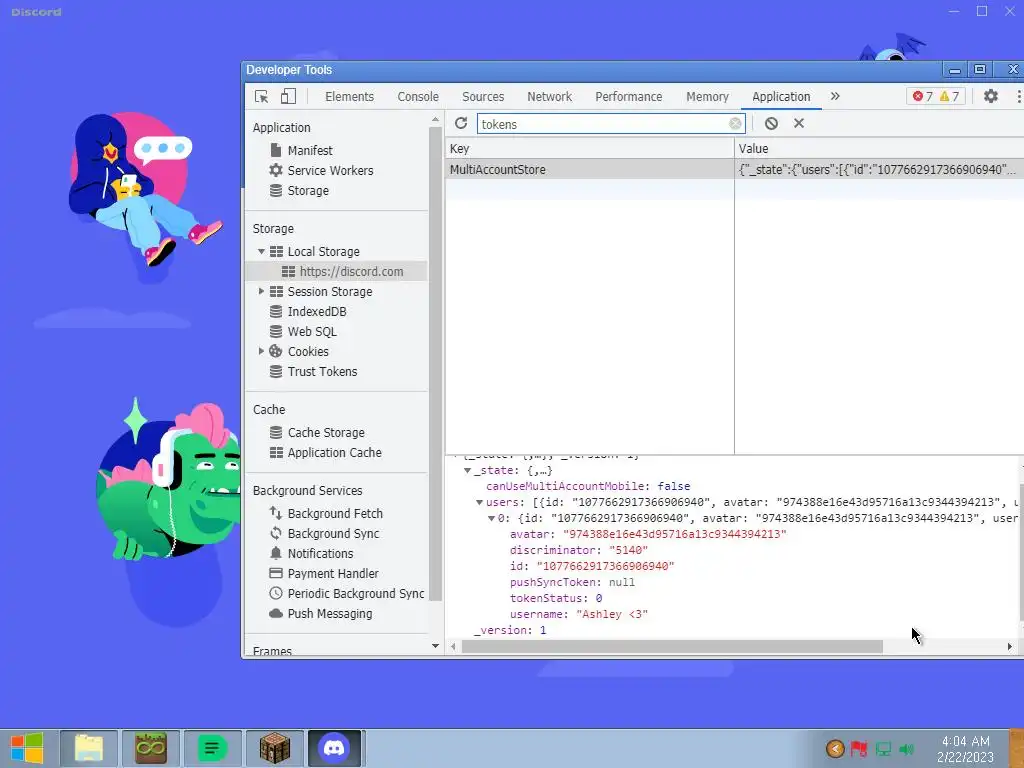Collapse the Local Storage tree node

[x=261, y=251]
